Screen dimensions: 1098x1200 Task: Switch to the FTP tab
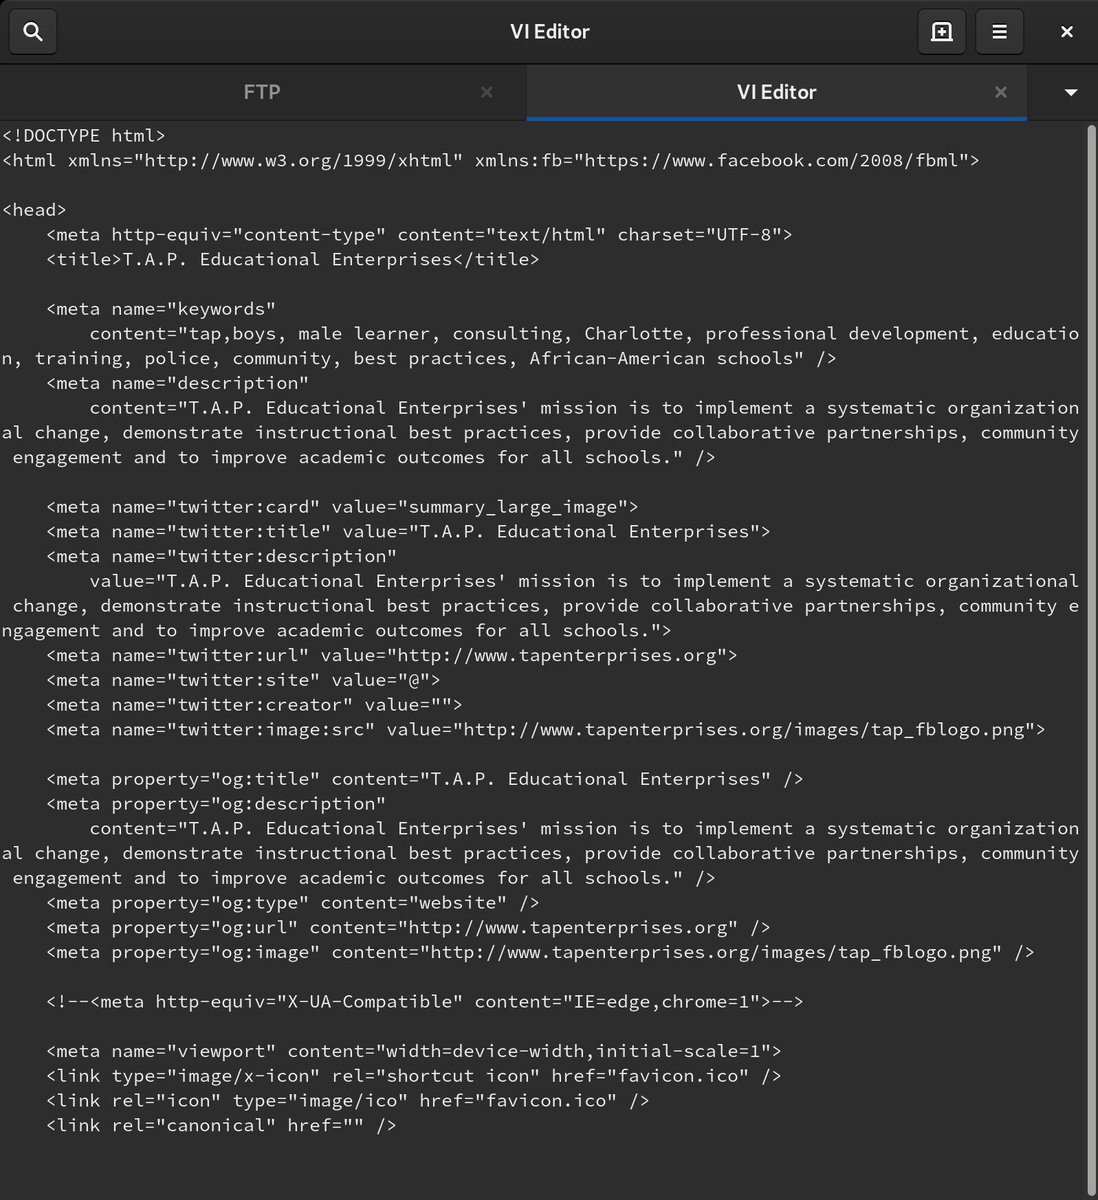point(262,92)
